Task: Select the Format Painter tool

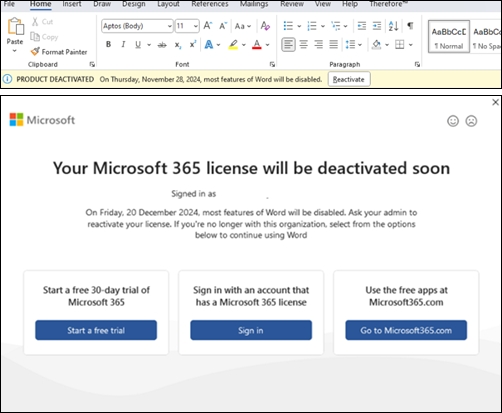Action: [59, 52]
